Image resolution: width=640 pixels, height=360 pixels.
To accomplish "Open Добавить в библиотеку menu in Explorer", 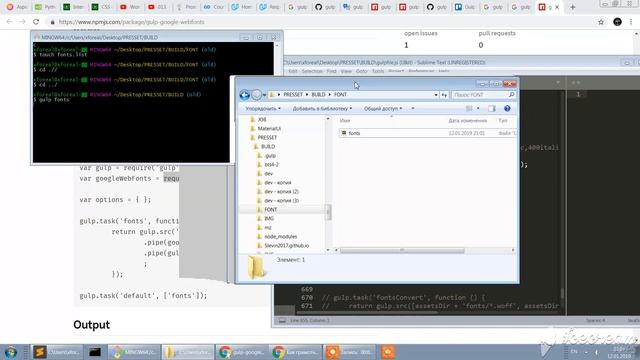I will tap(322, 109).
